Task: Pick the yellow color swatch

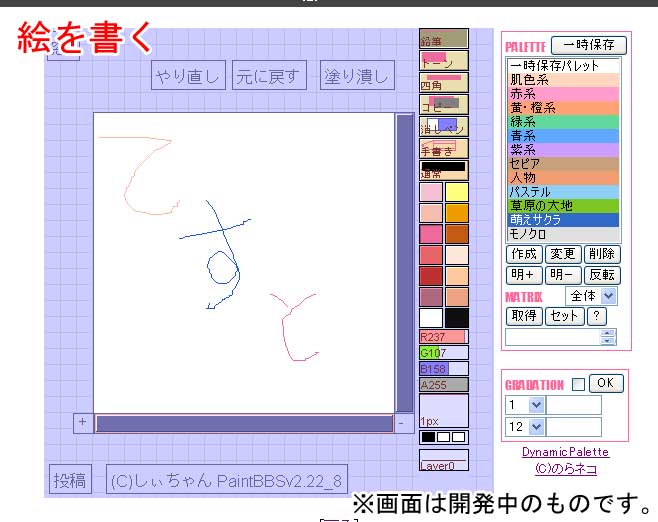Action: (x=457, y=192)
